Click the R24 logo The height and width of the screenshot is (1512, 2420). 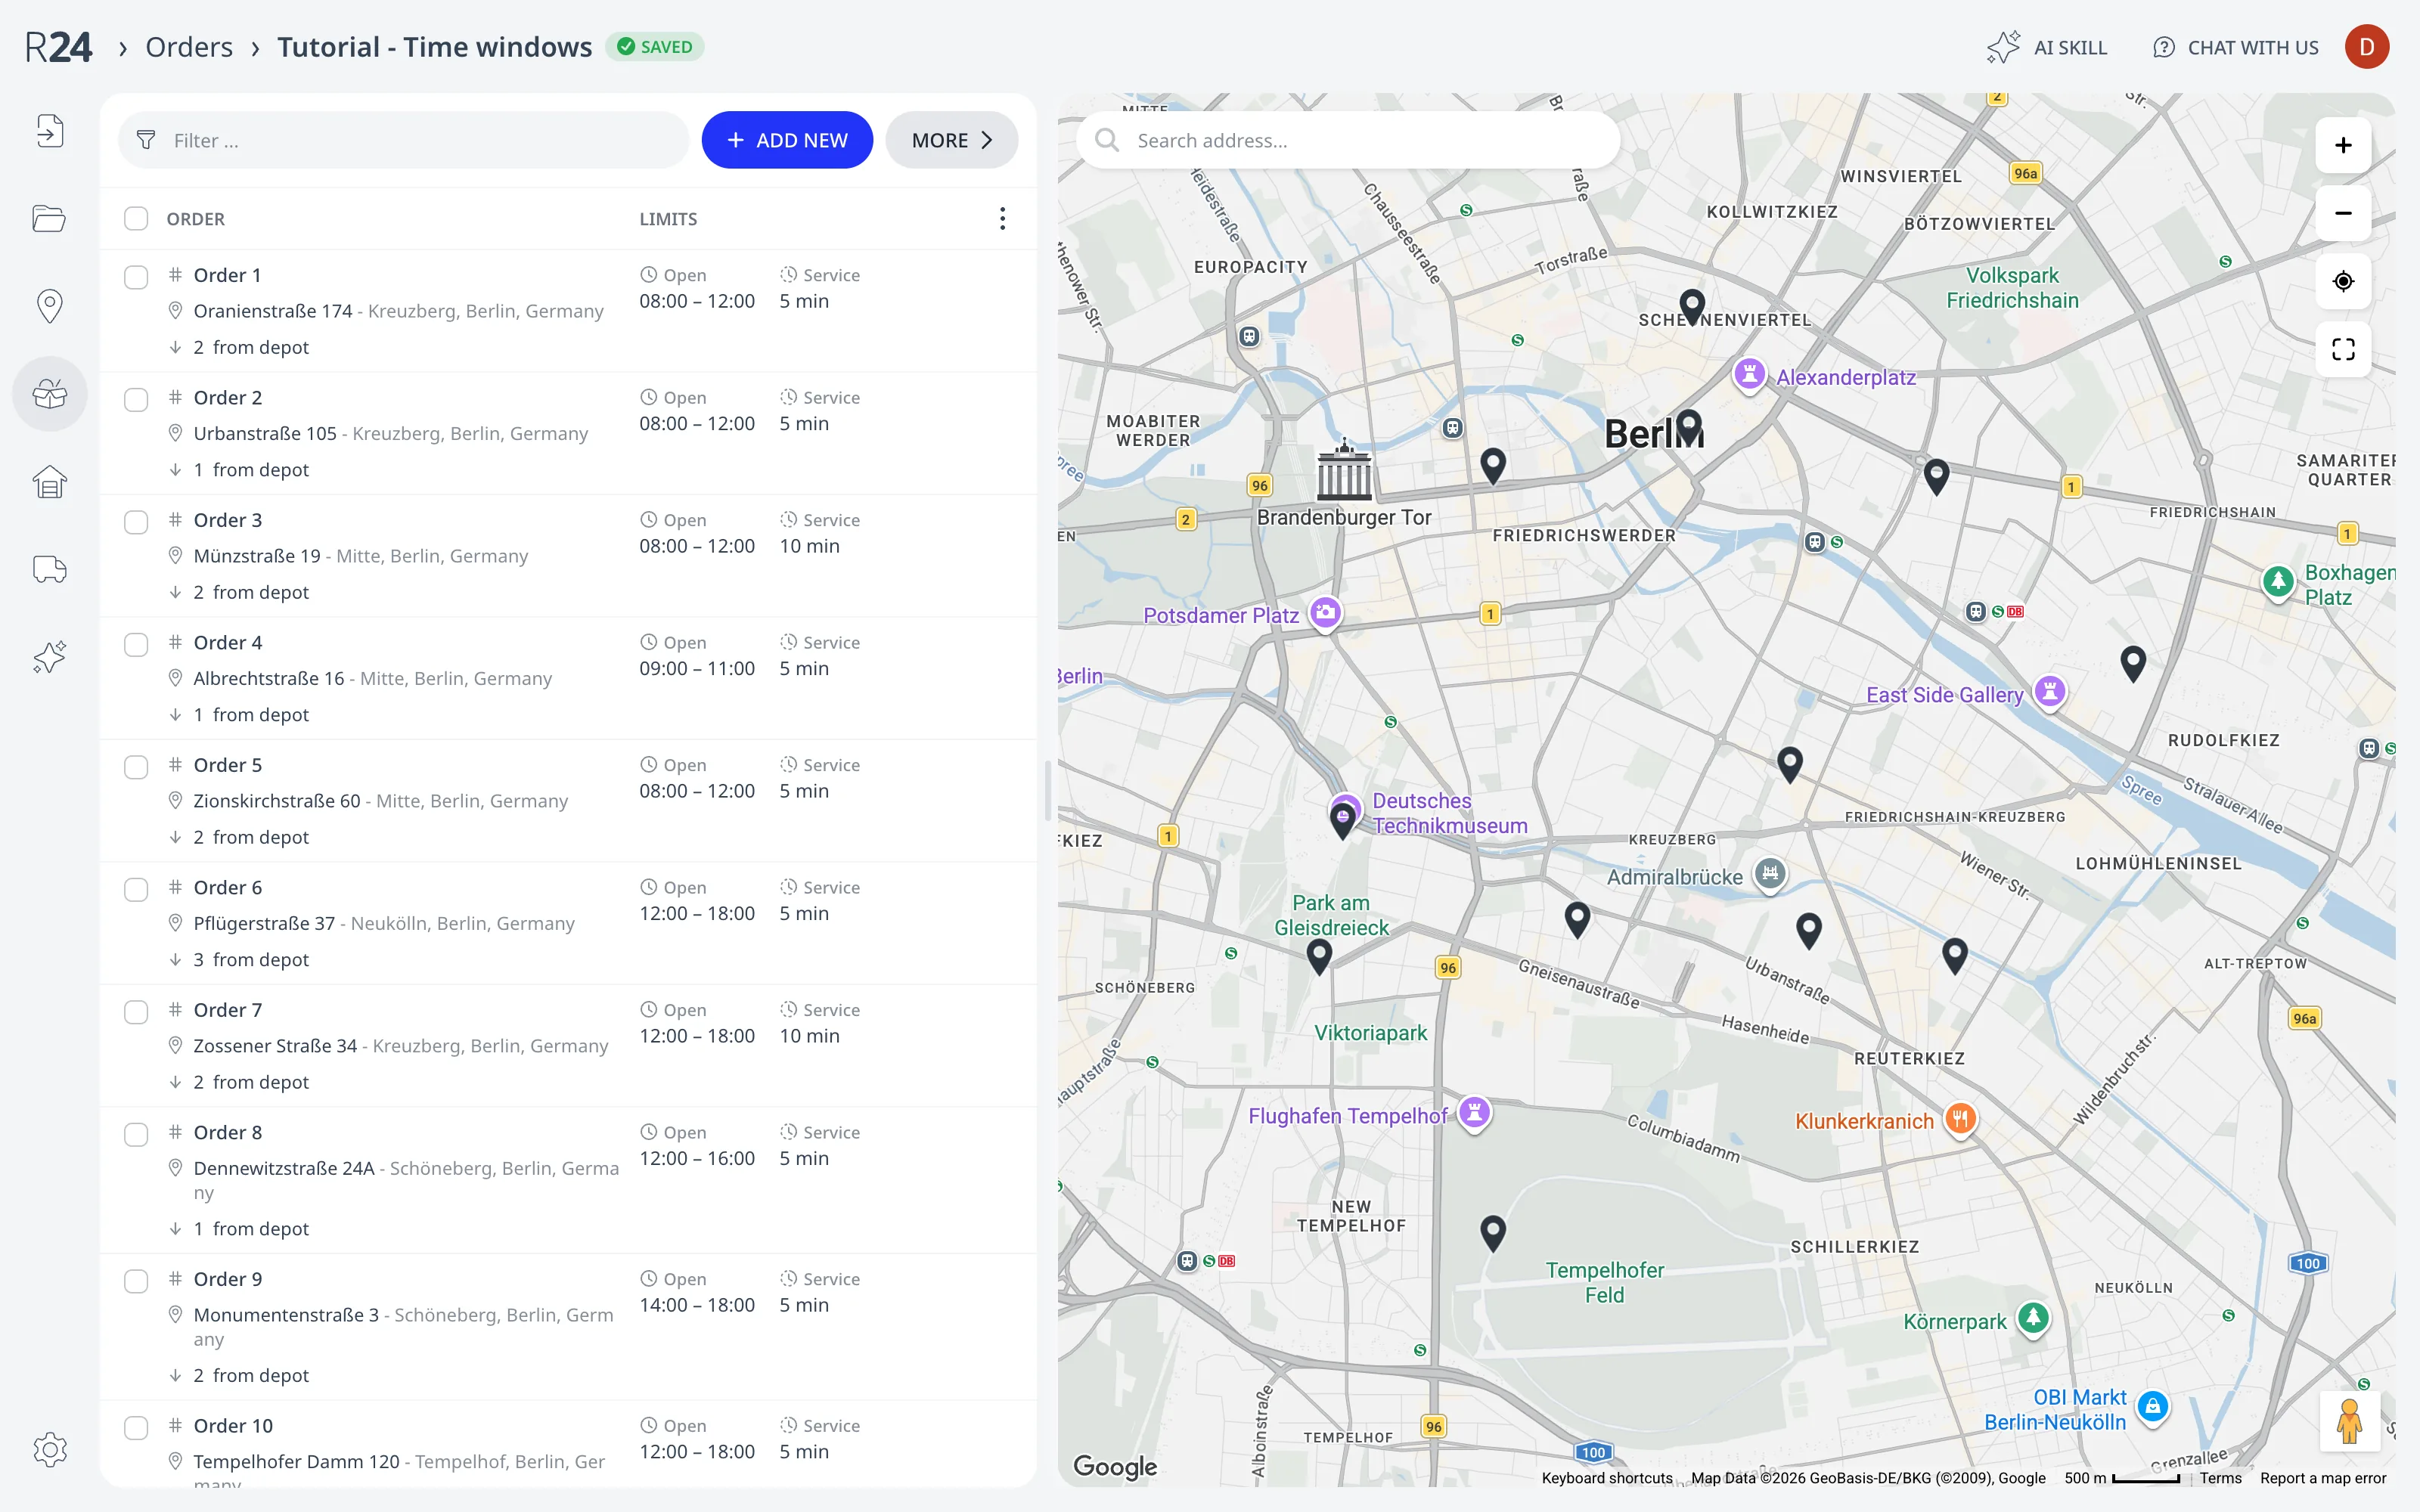pos(58,47)
